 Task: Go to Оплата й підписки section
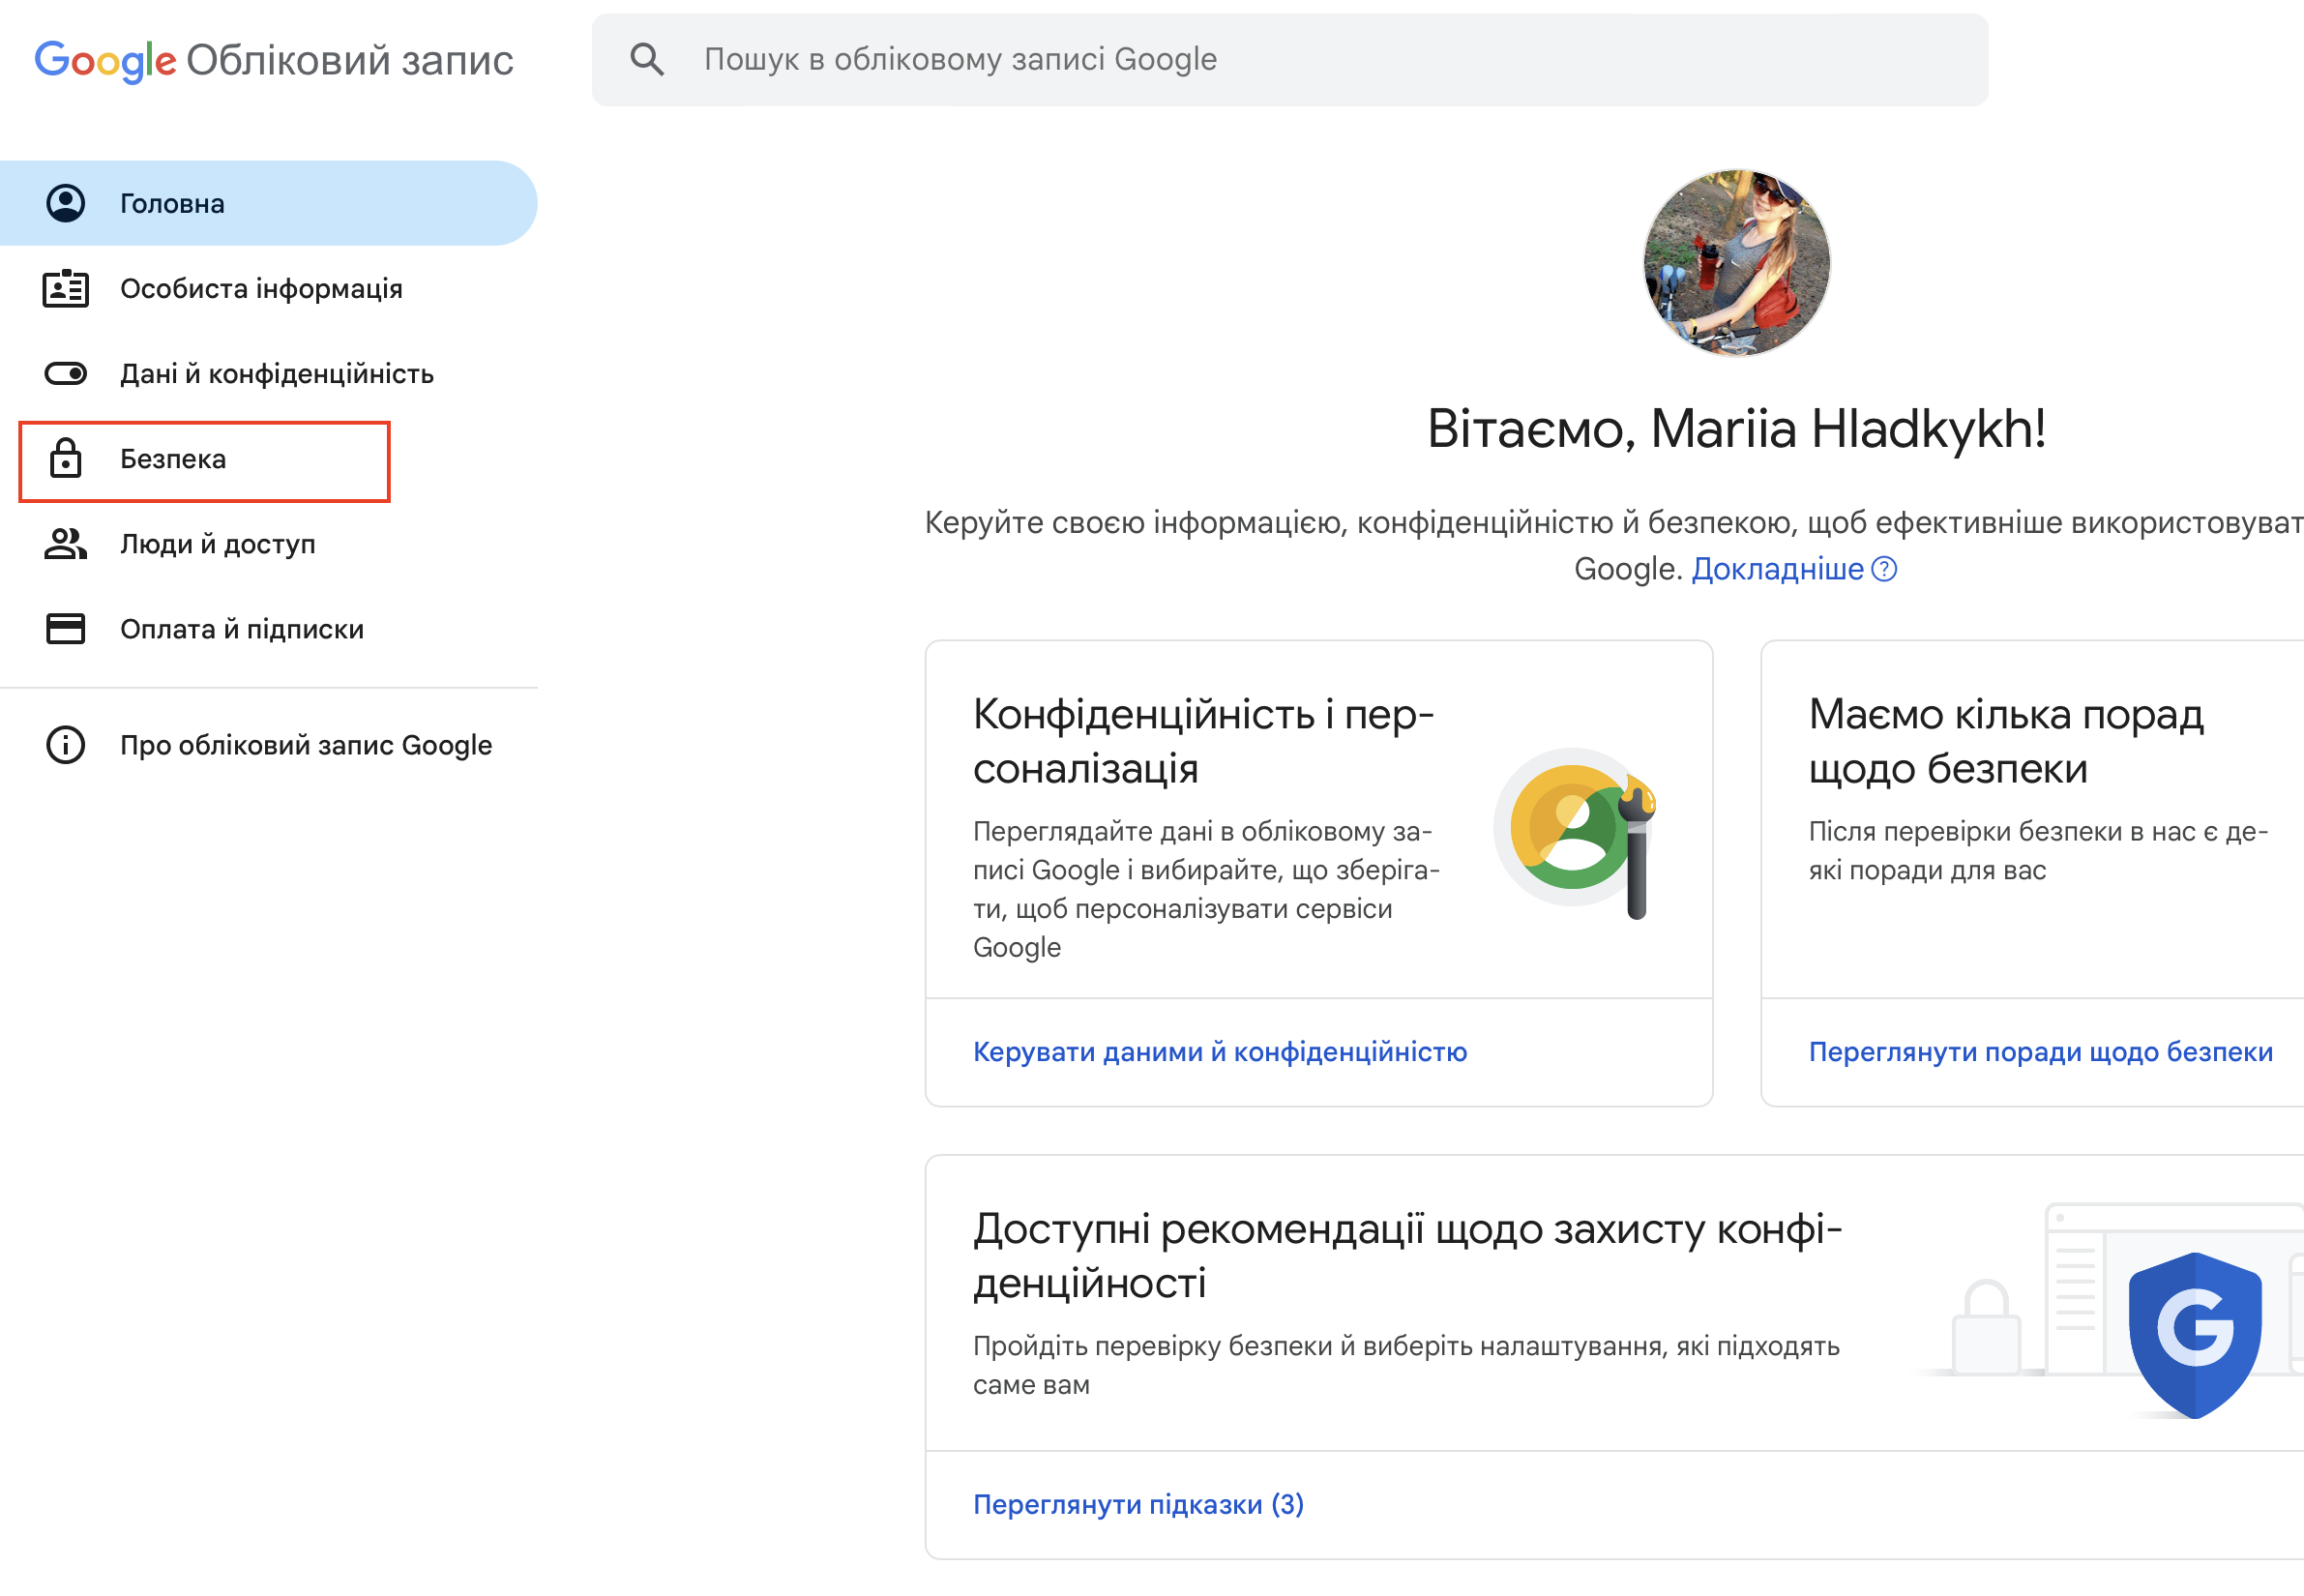(241, 629)
